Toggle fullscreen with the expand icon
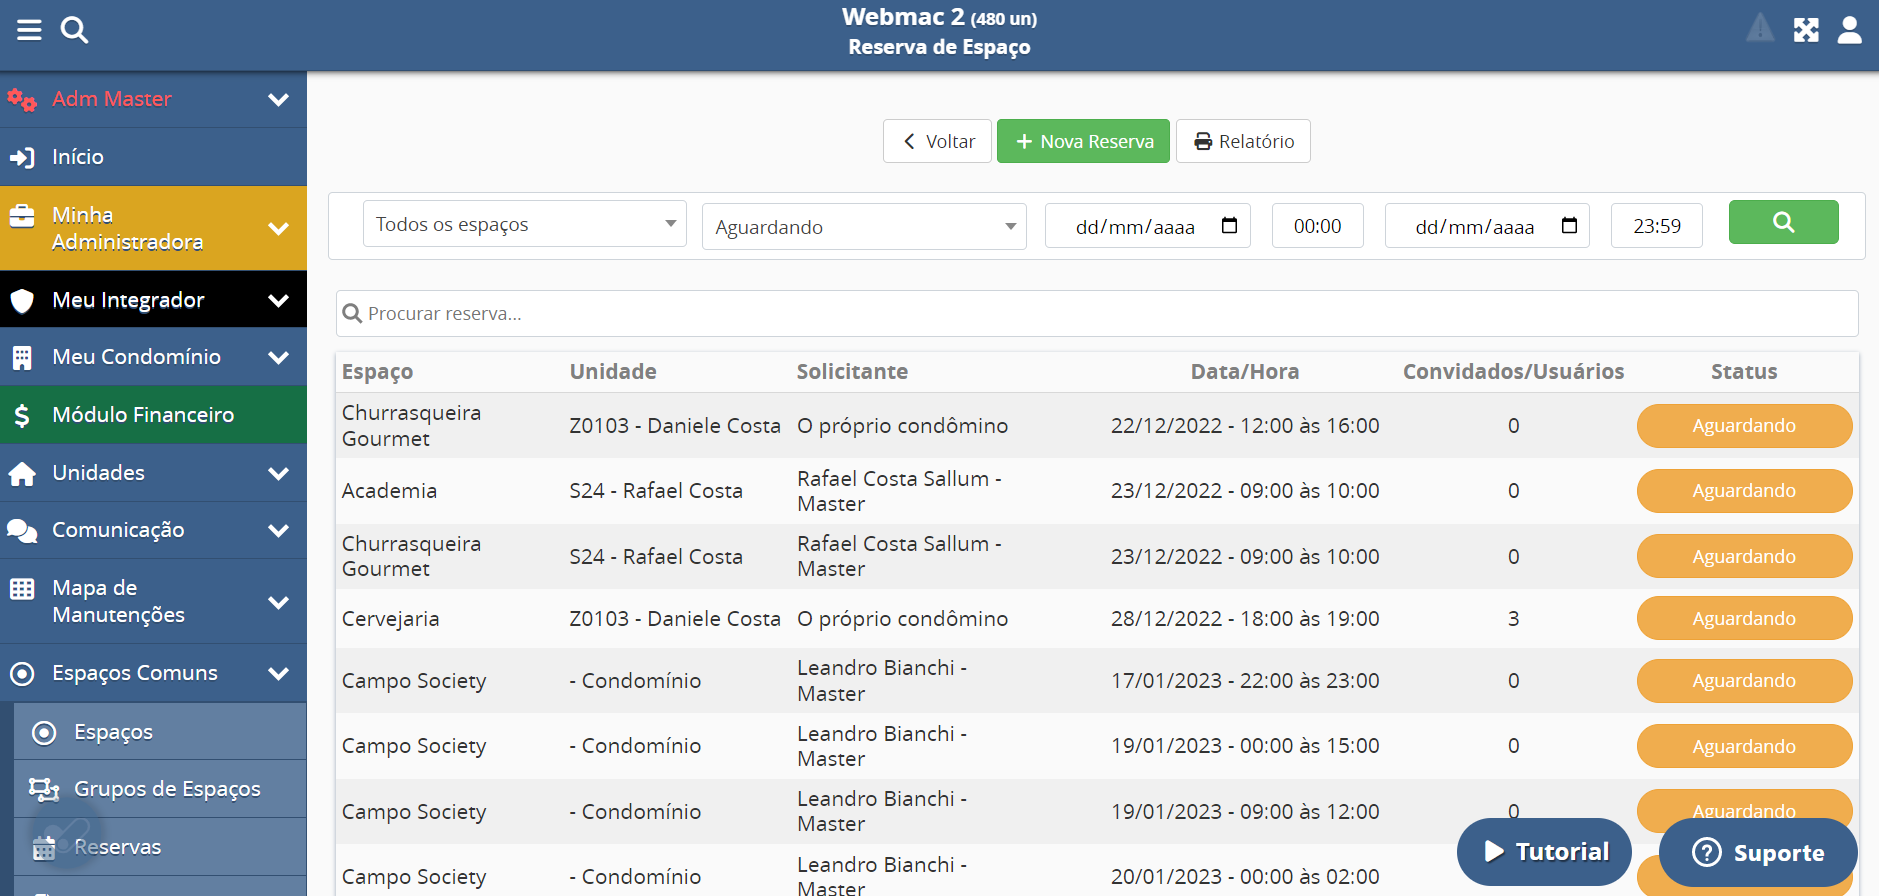Viewport: 1879px width, 896px height. (1806, 30)
